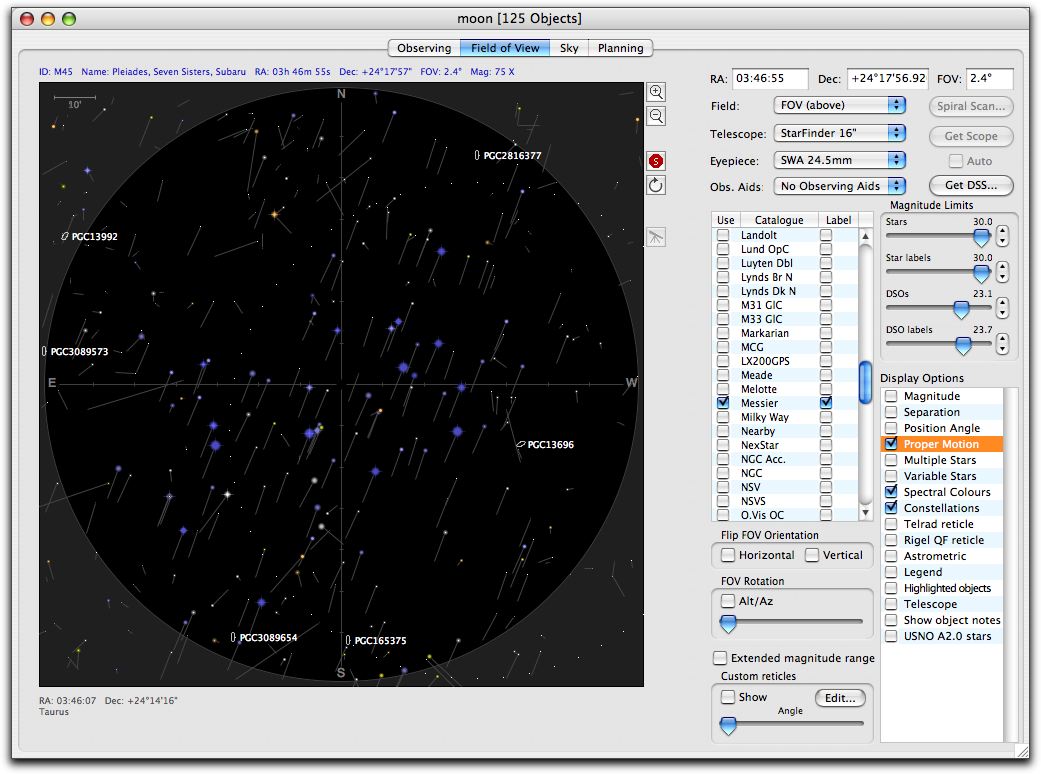Screen dimensions: 1041x774
Task: Click the Edit... custom reticles button
Action: click(840, 698)
